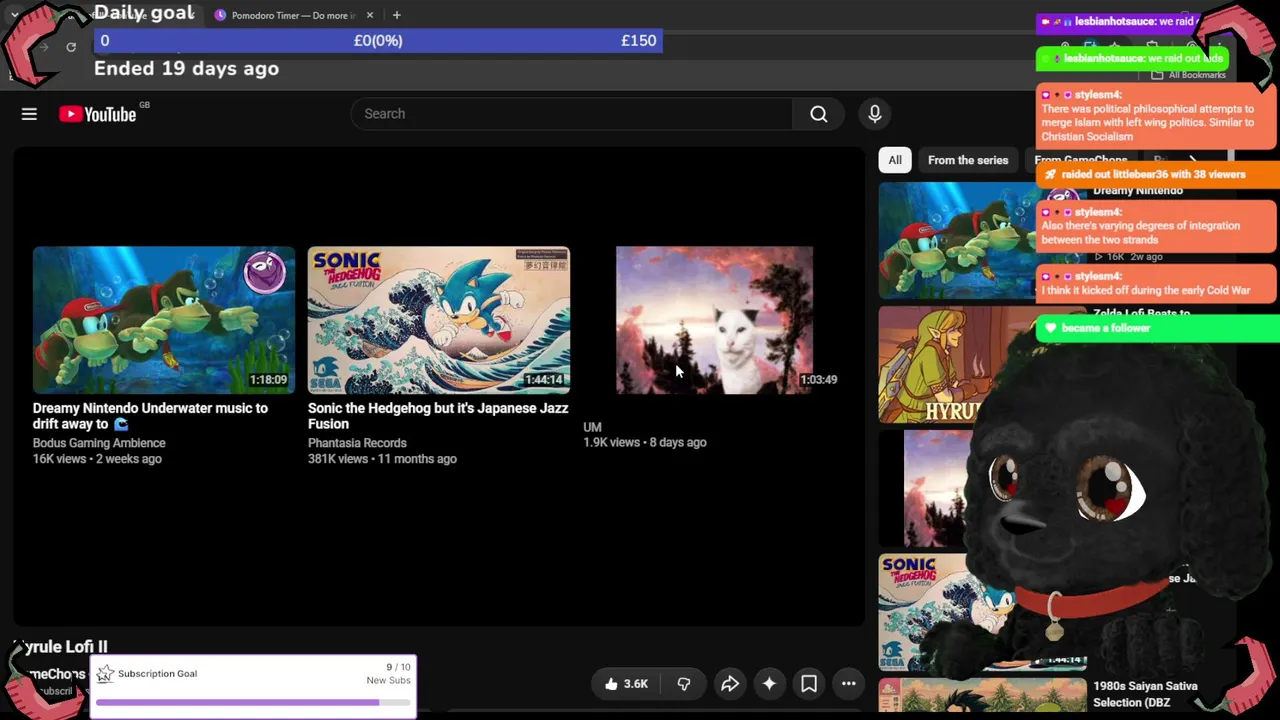Select the From the series chip

click(968, 160)
